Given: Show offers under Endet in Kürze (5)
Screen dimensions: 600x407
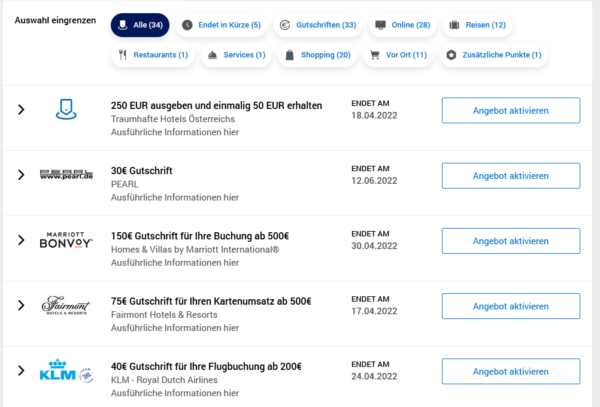Looking at the screenshot, I should (x=222, y=24).
